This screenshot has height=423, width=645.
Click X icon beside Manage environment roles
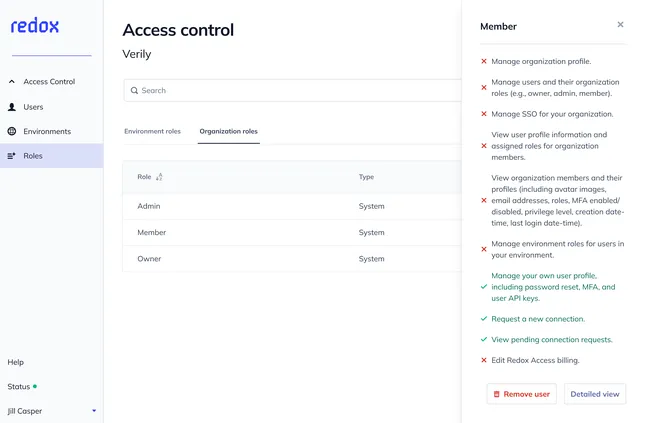pos(484,249)
